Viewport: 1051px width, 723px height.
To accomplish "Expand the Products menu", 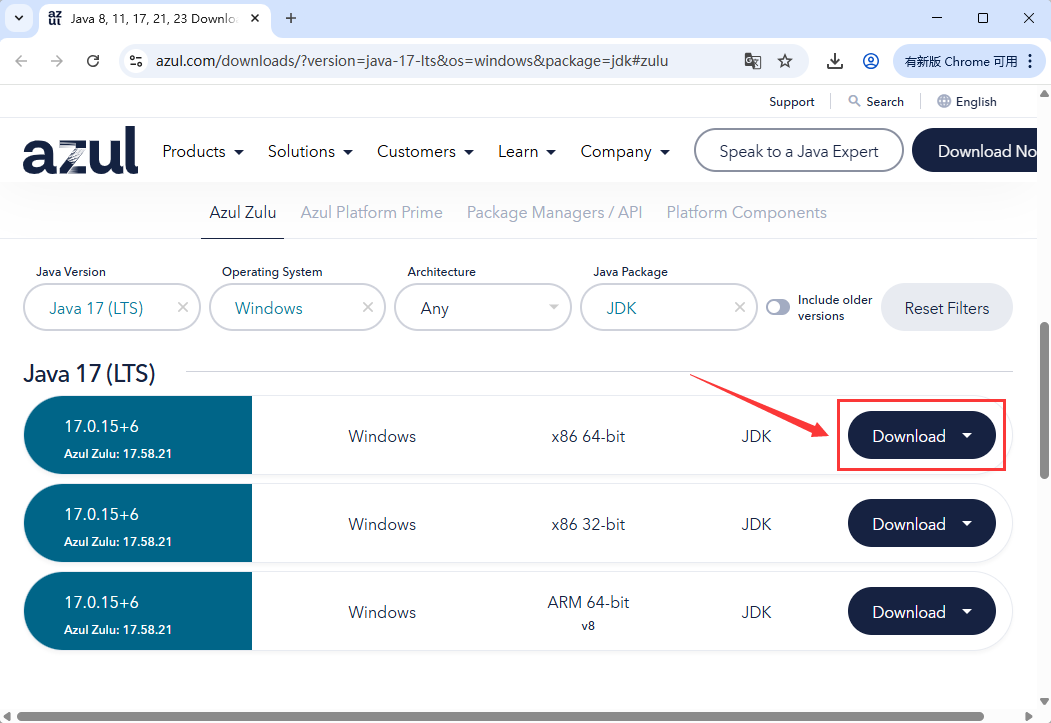I will 202,151.
